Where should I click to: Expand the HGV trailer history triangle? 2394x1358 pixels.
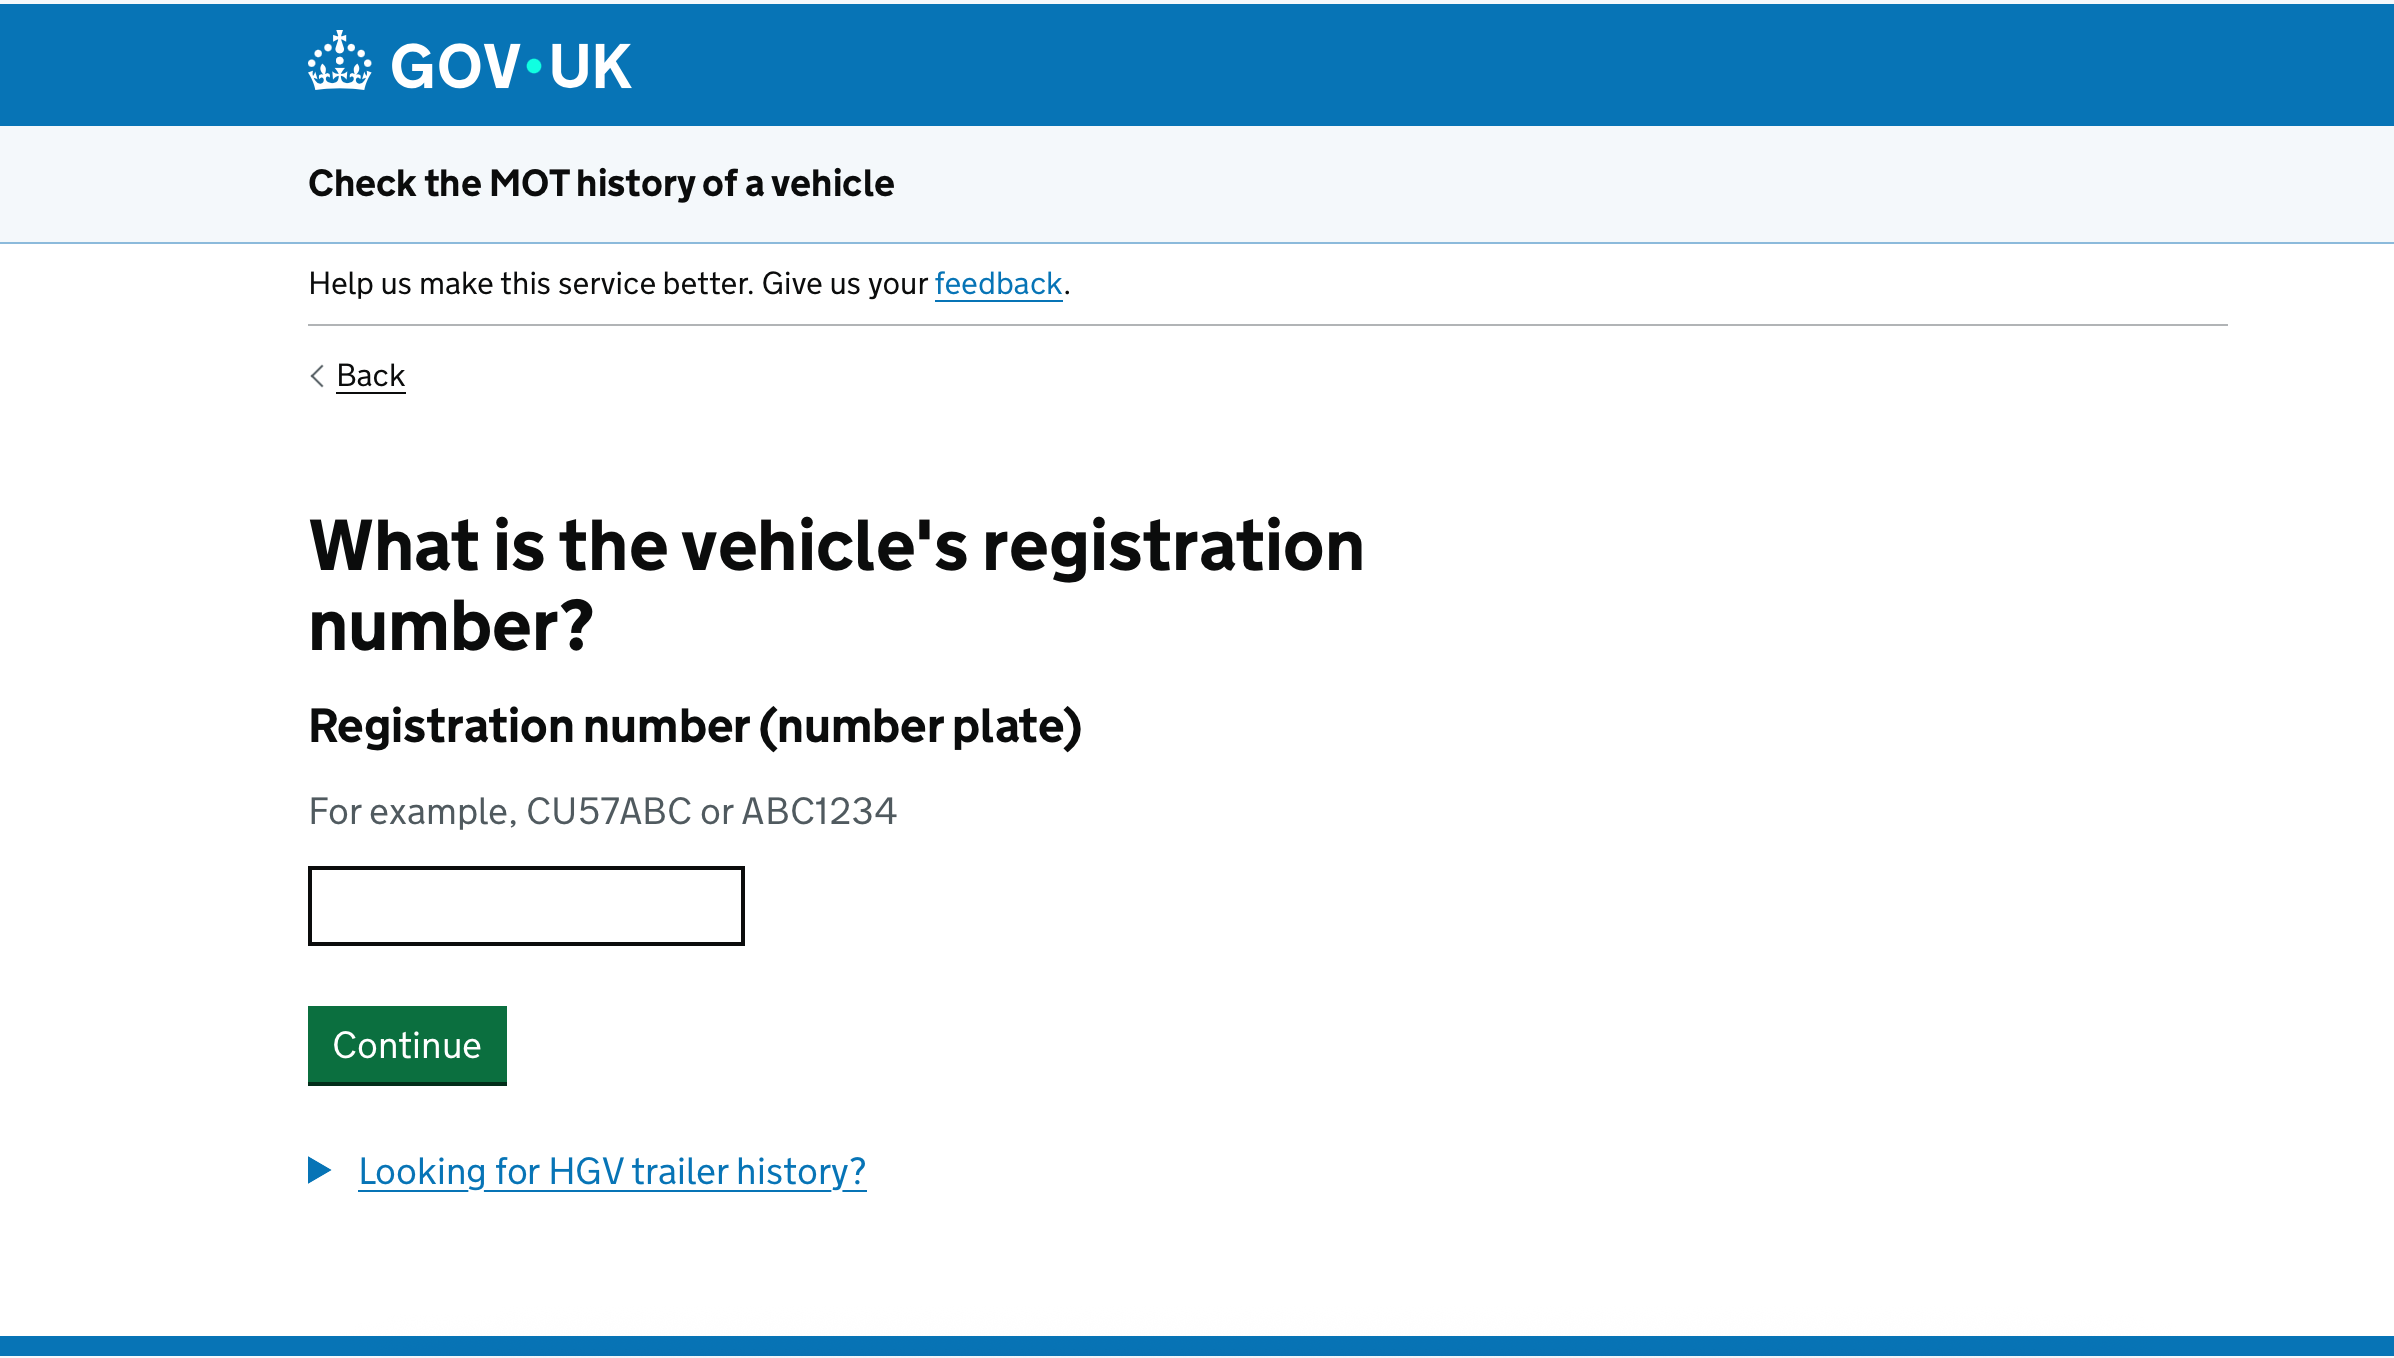pos(319,1170)
